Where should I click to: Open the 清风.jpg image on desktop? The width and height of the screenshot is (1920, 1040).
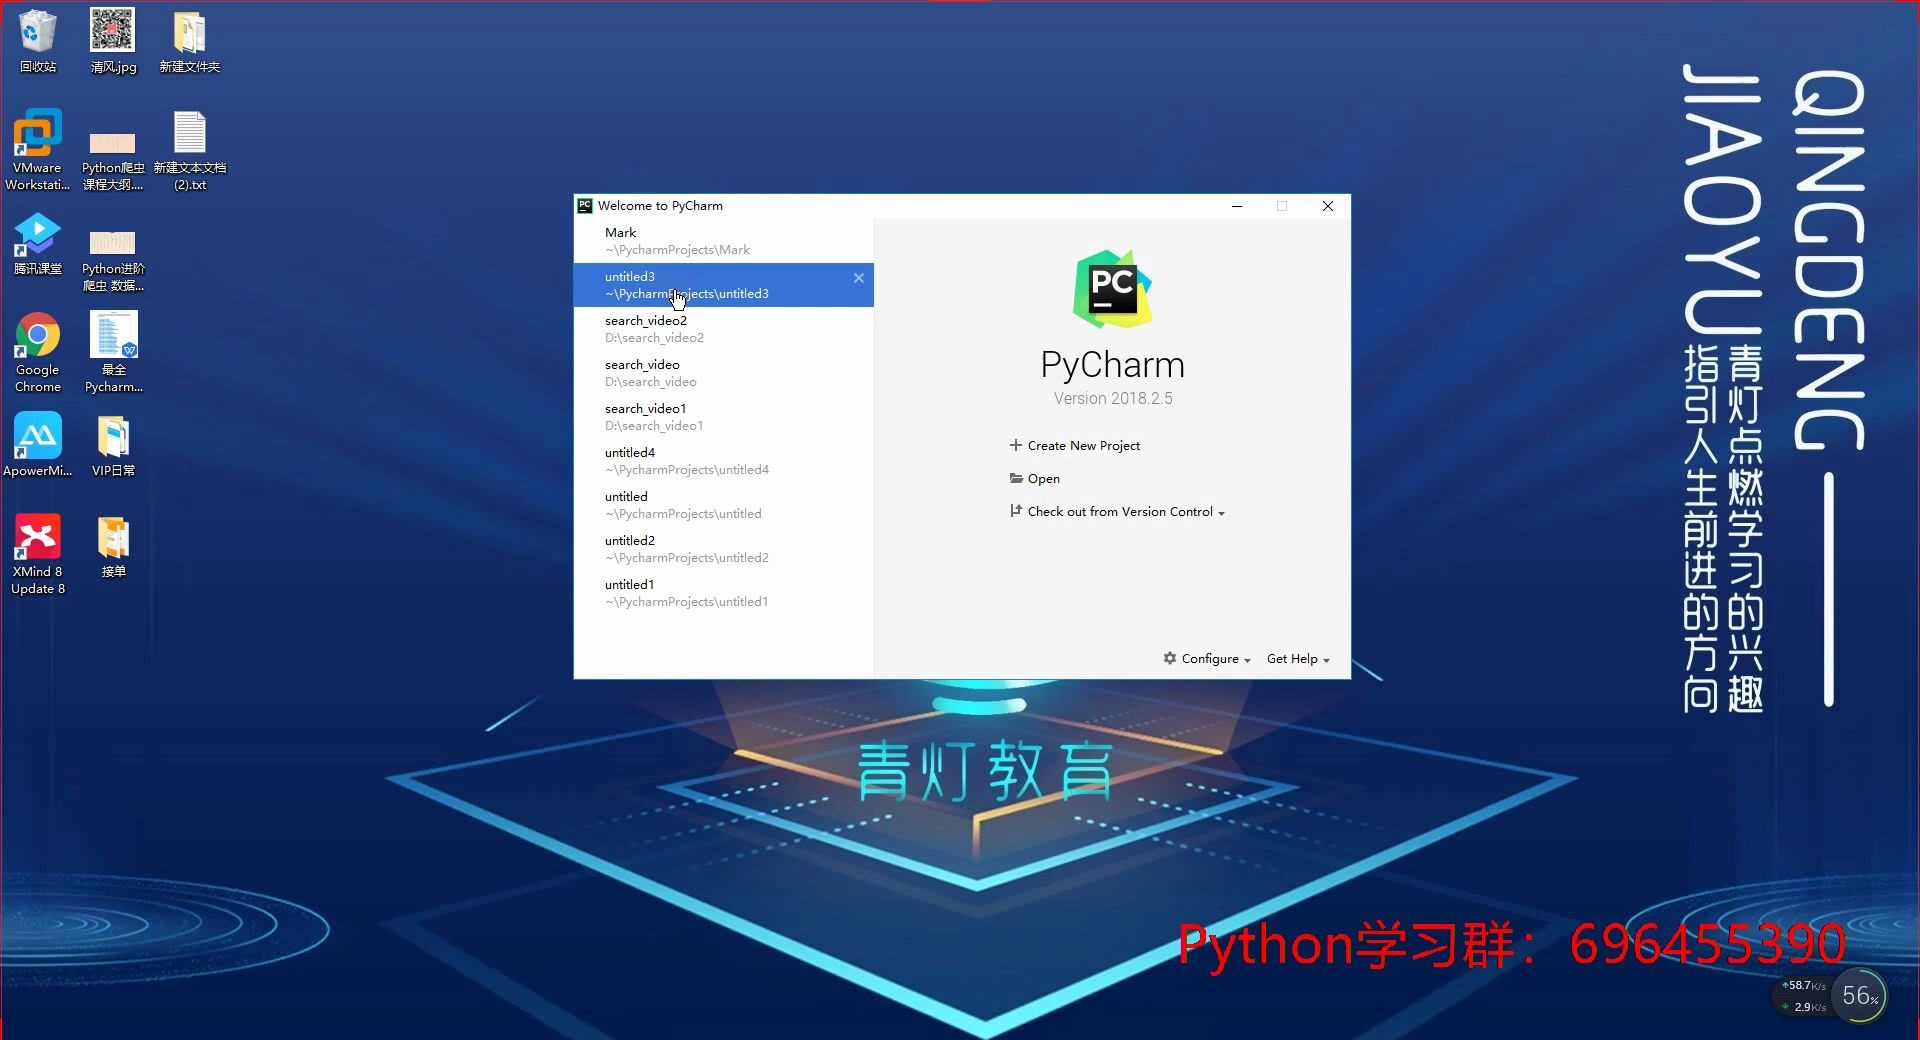(x=112, y=27)
